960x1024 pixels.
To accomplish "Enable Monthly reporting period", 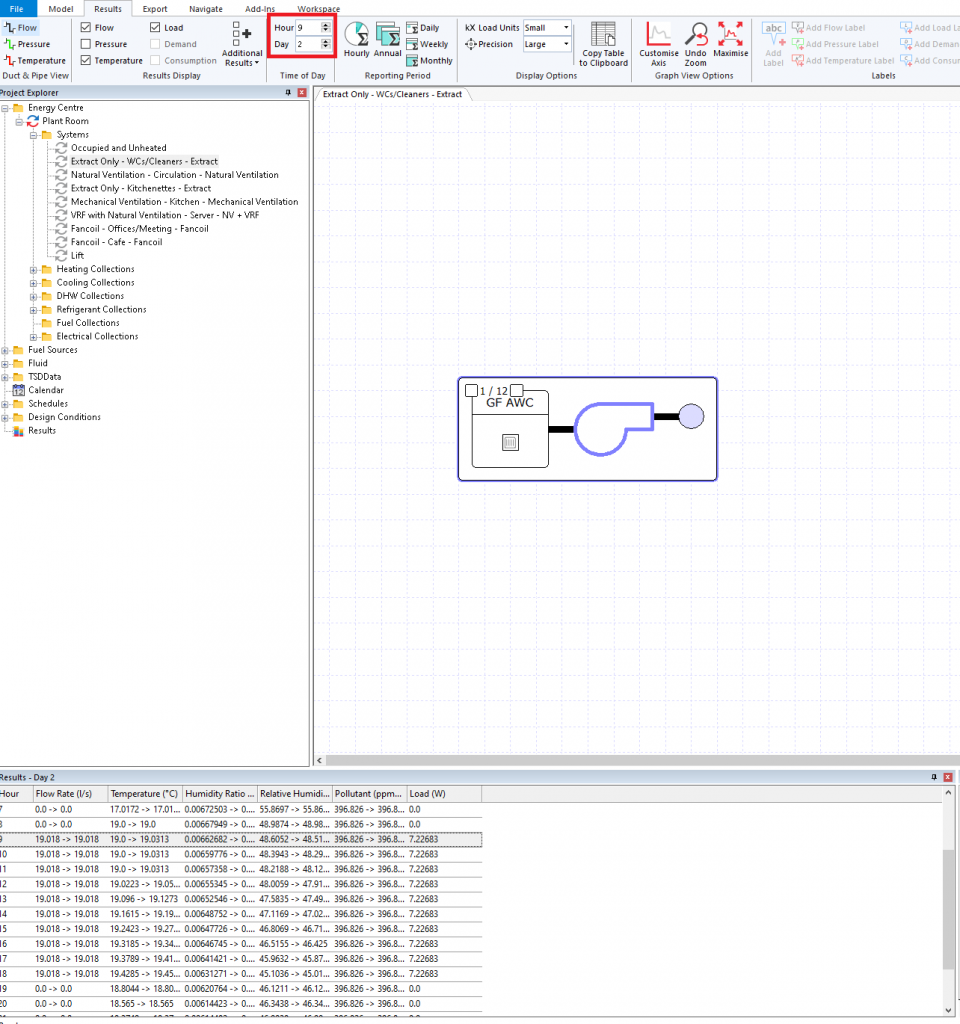I will 429,60.
